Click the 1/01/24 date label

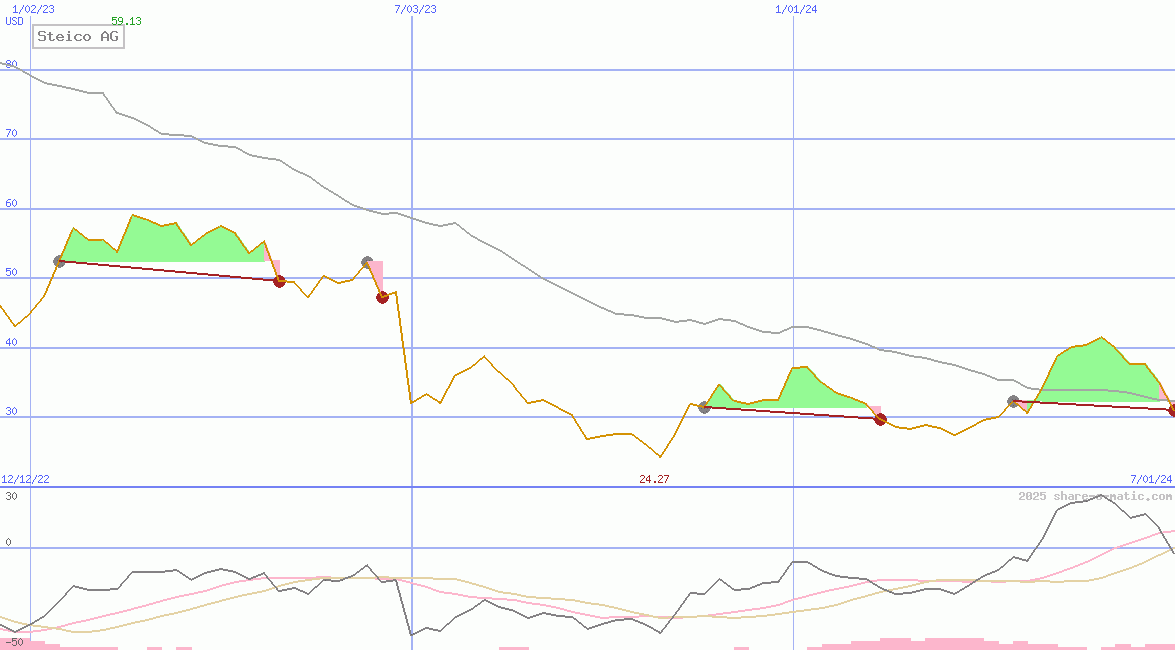(x=796, y=9)
